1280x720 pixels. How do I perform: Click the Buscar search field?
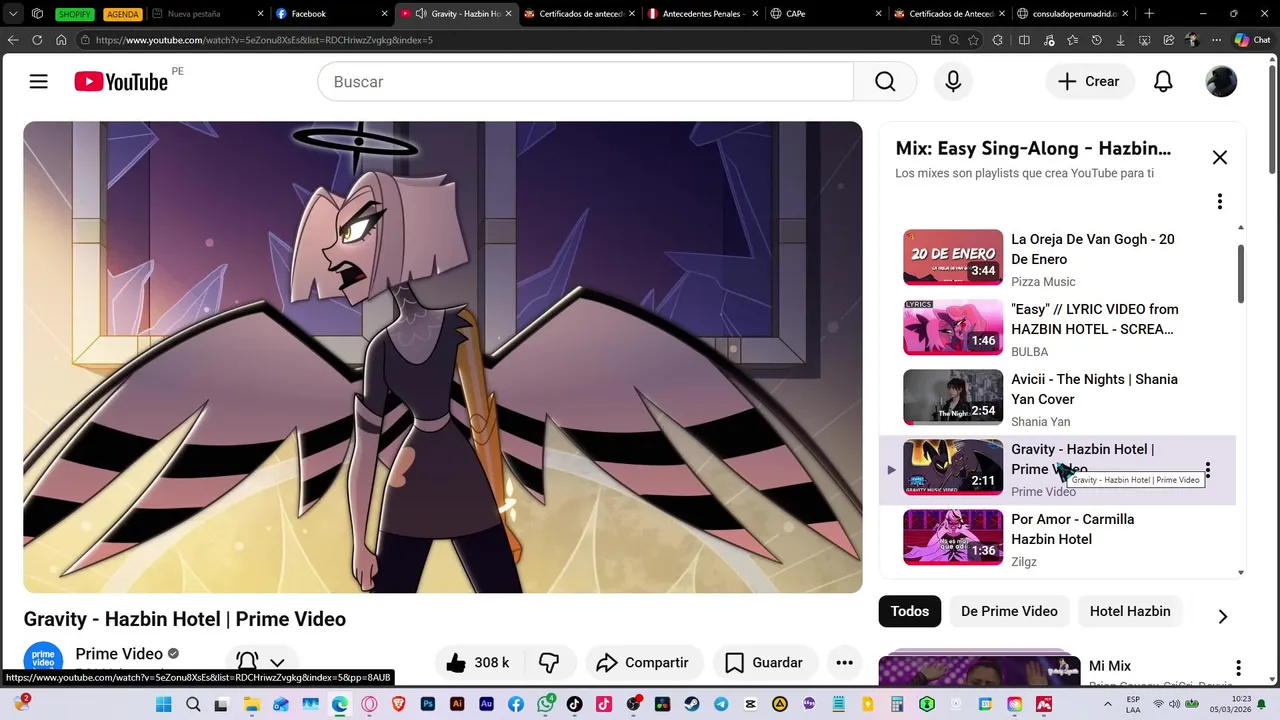585,82
